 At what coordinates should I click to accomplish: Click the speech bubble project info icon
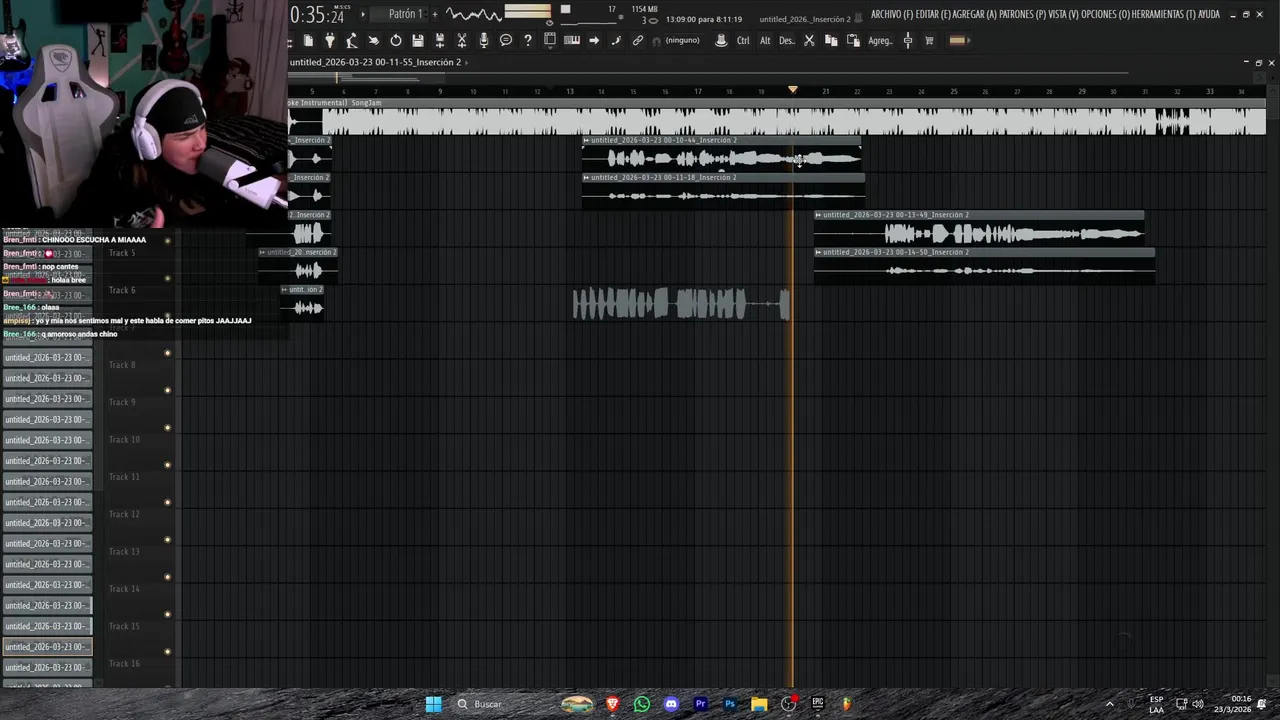pos(506,40)
